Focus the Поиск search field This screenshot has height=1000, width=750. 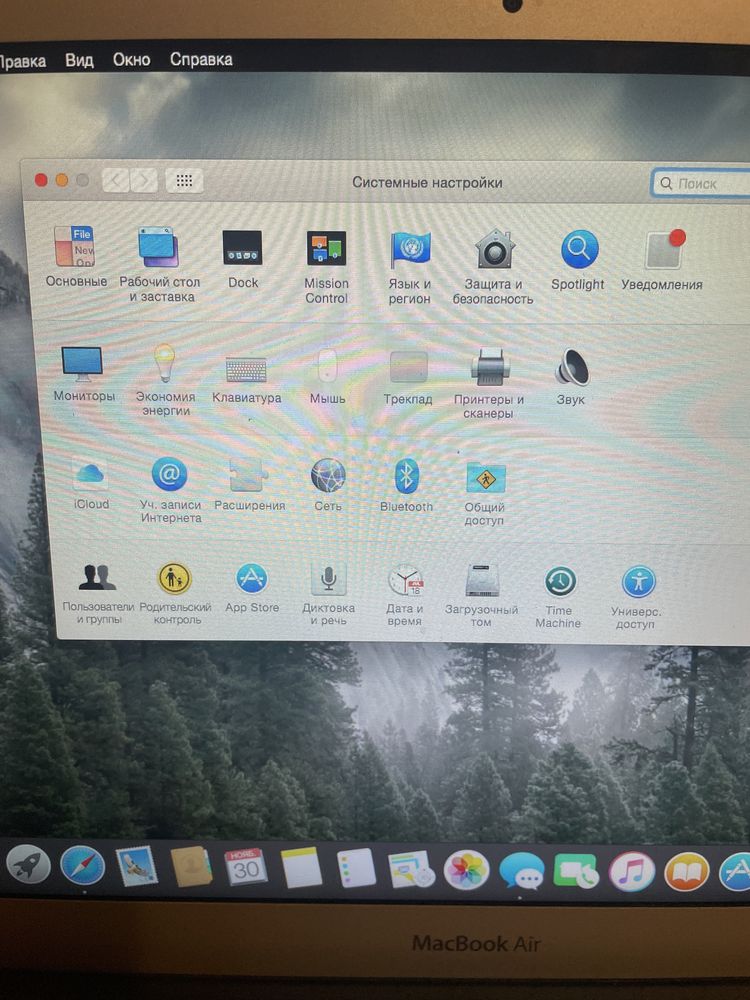(702, 184)
